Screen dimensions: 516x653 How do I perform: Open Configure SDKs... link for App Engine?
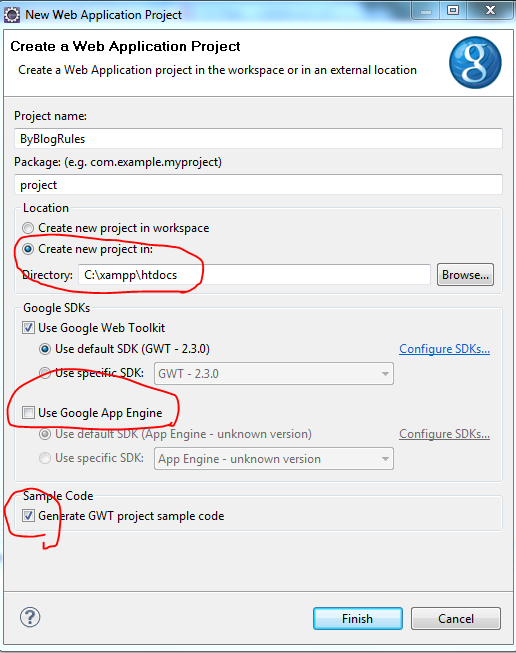[x=444, y=434]
